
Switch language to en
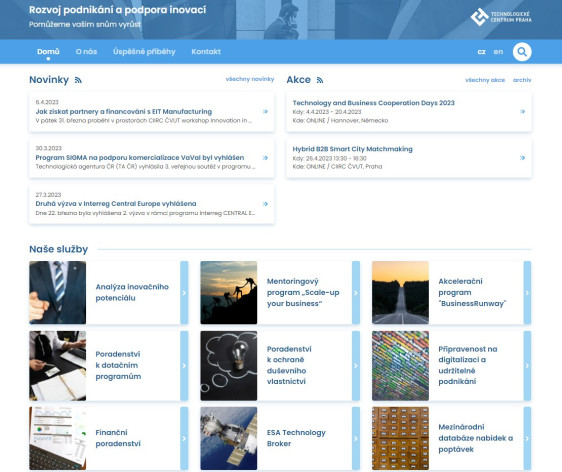click(x=498, y=52)
